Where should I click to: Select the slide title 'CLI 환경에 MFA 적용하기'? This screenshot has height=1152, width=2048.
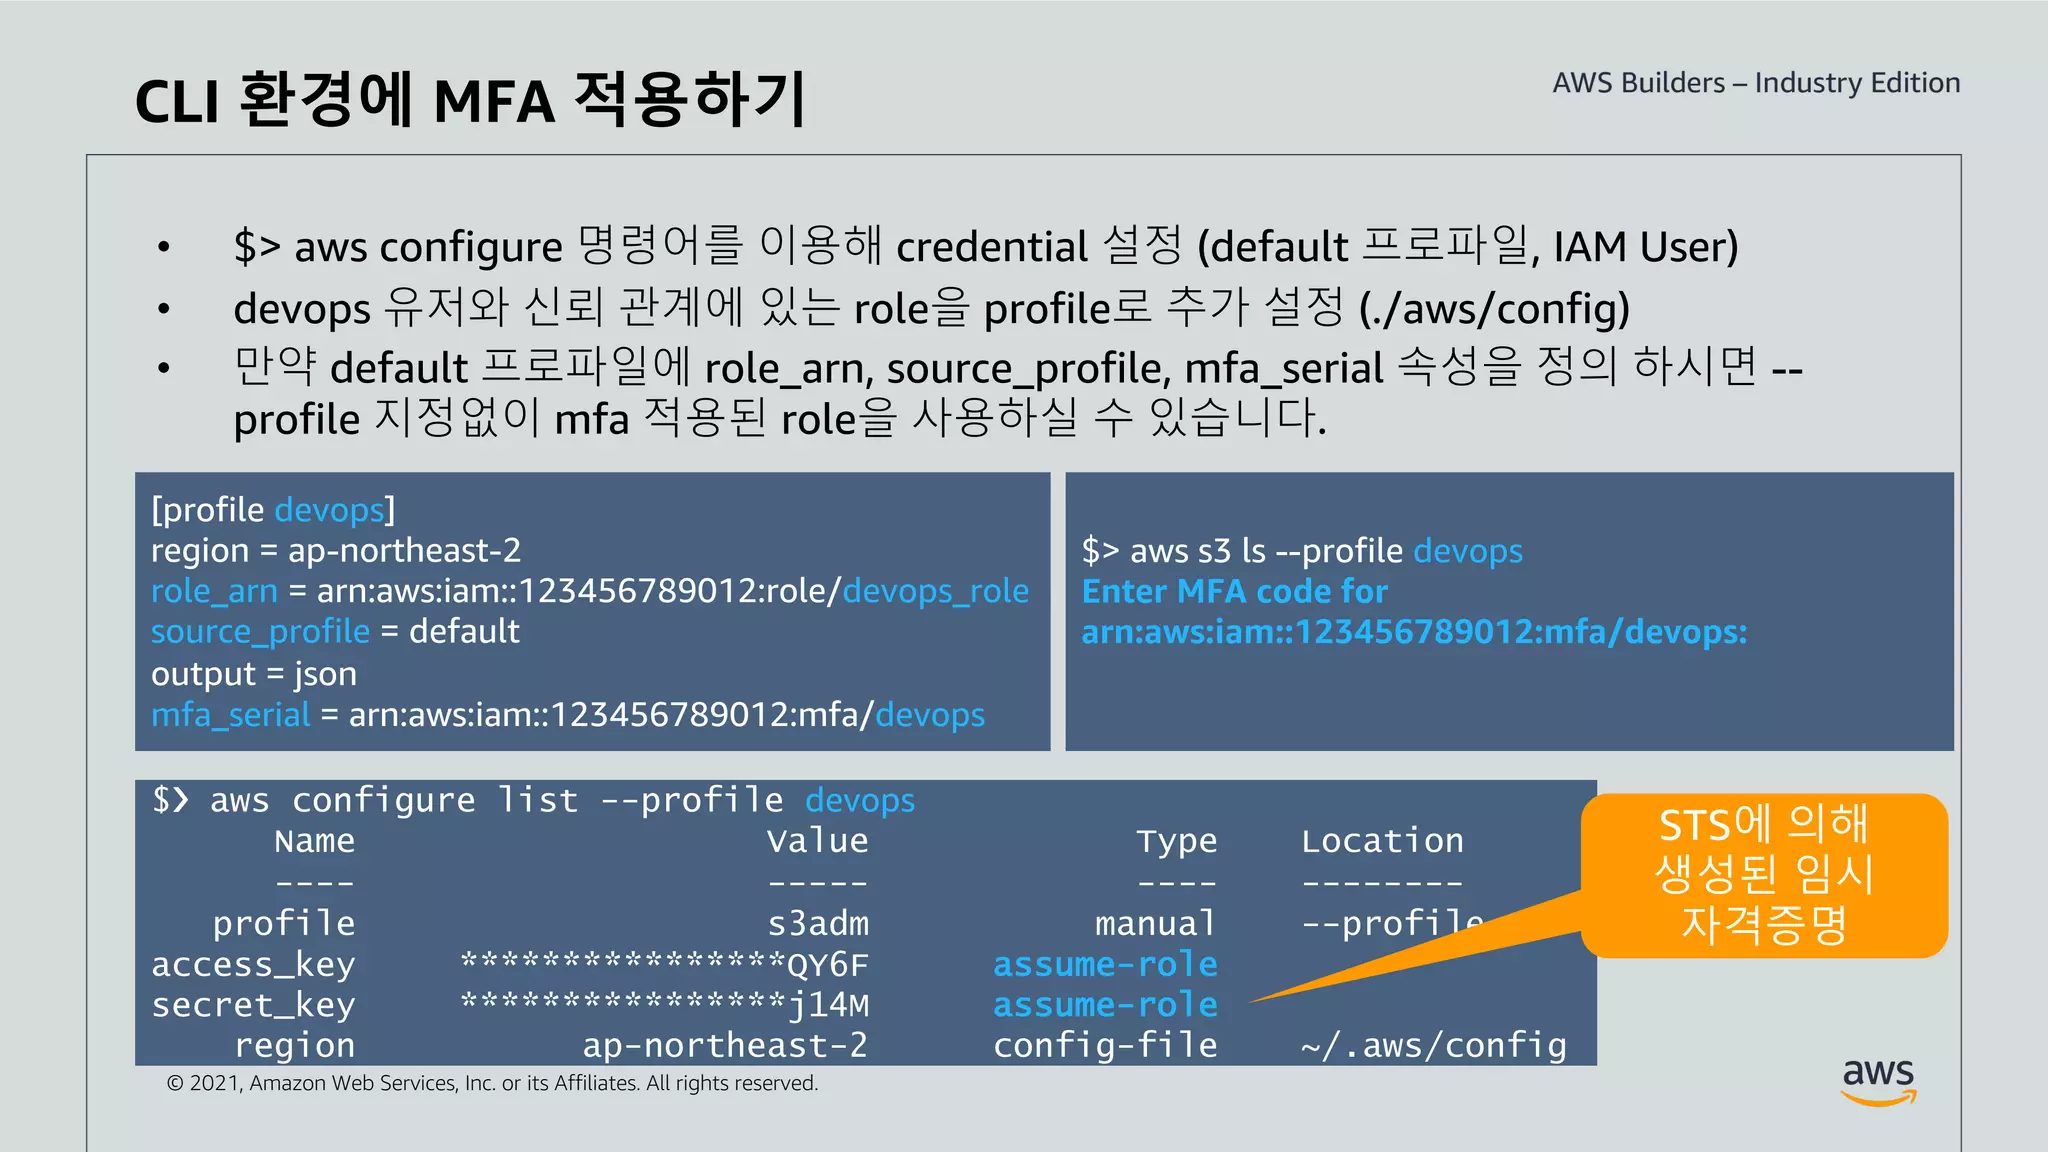click(x=470, y=100)
